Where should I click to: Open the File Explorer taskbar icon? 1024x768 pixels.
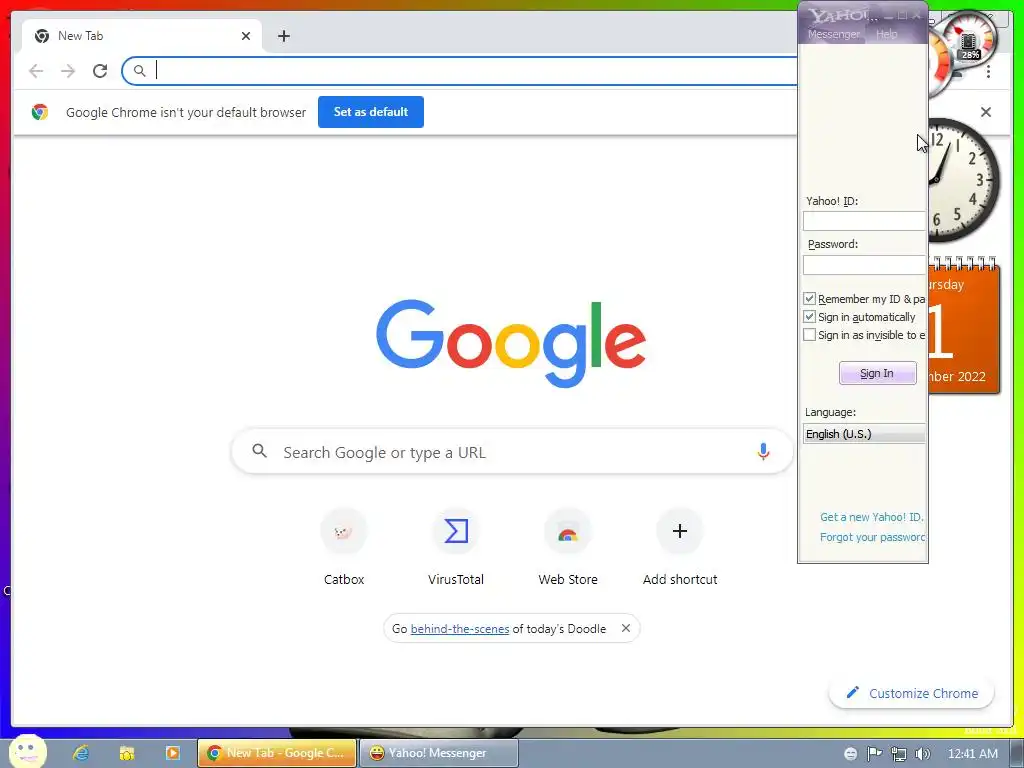(x=127, y=753)
